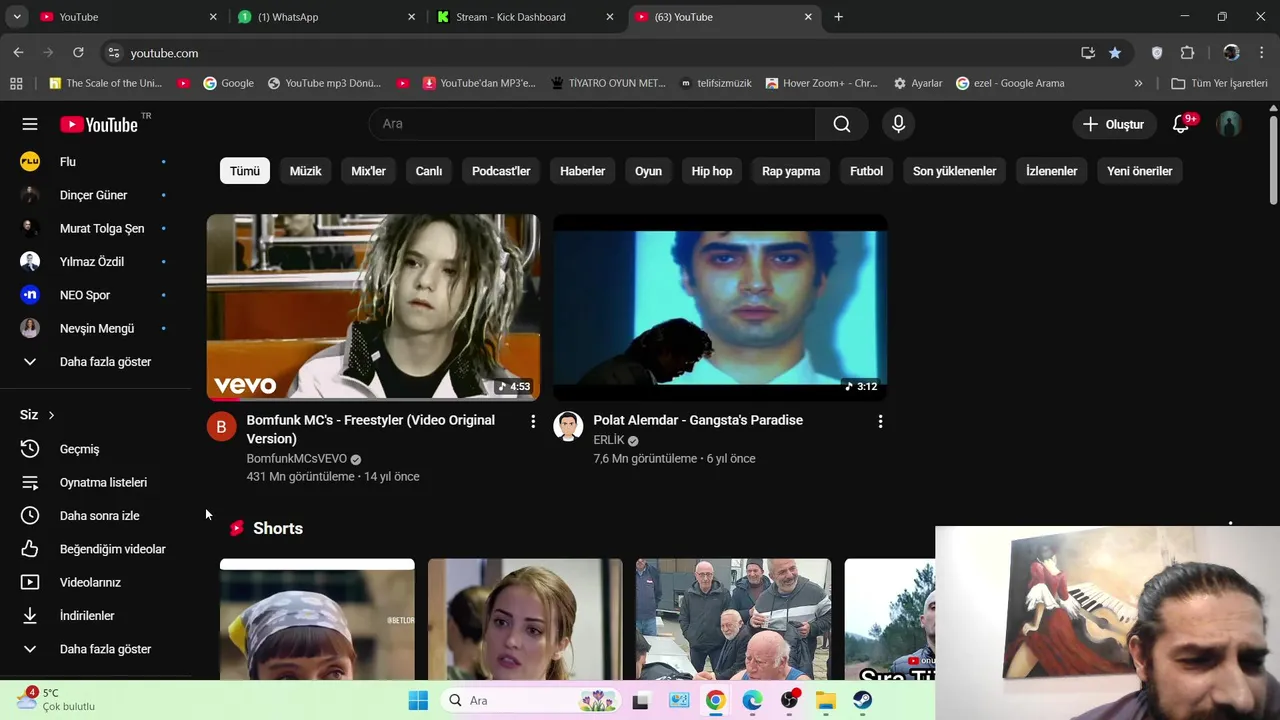The width and height of the screenshot is (1280, 720).
Task: Open Chrome apps grid in bookmarks bar
Action: click(x=16, y=83)
